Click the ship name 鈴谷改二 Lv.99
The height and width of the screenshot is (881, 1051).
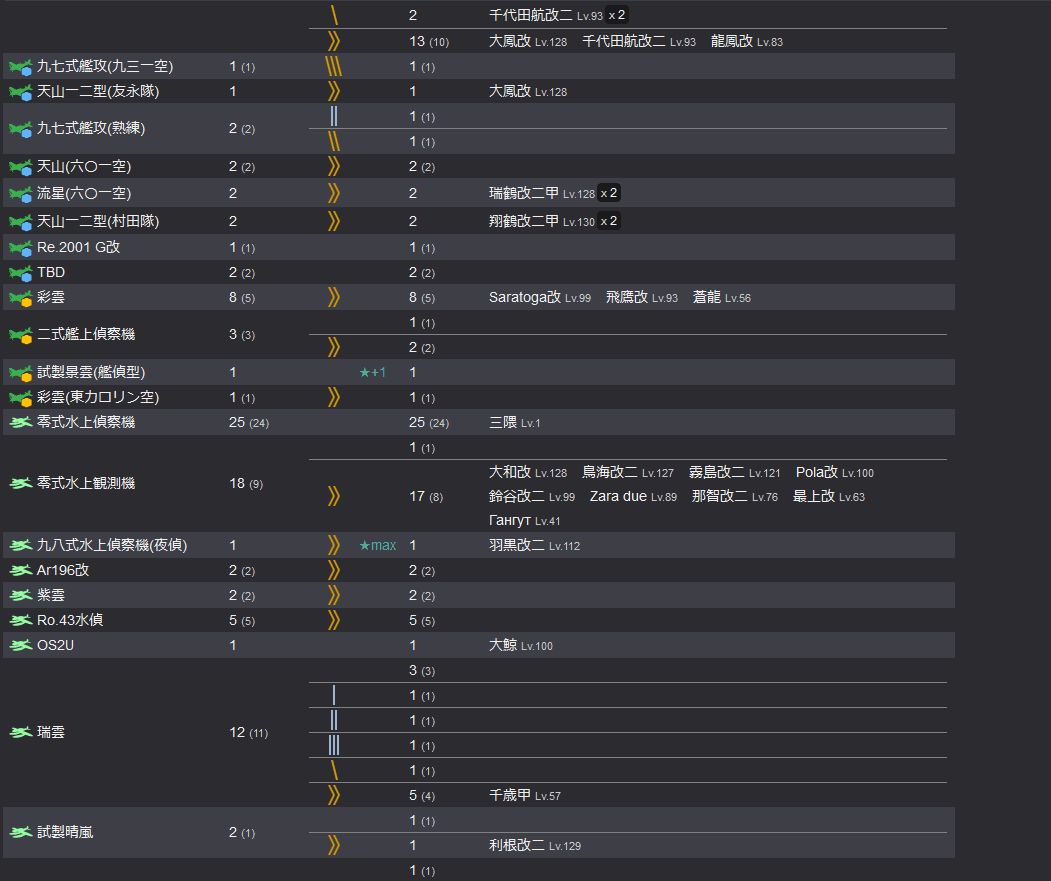tap(532, 497)
